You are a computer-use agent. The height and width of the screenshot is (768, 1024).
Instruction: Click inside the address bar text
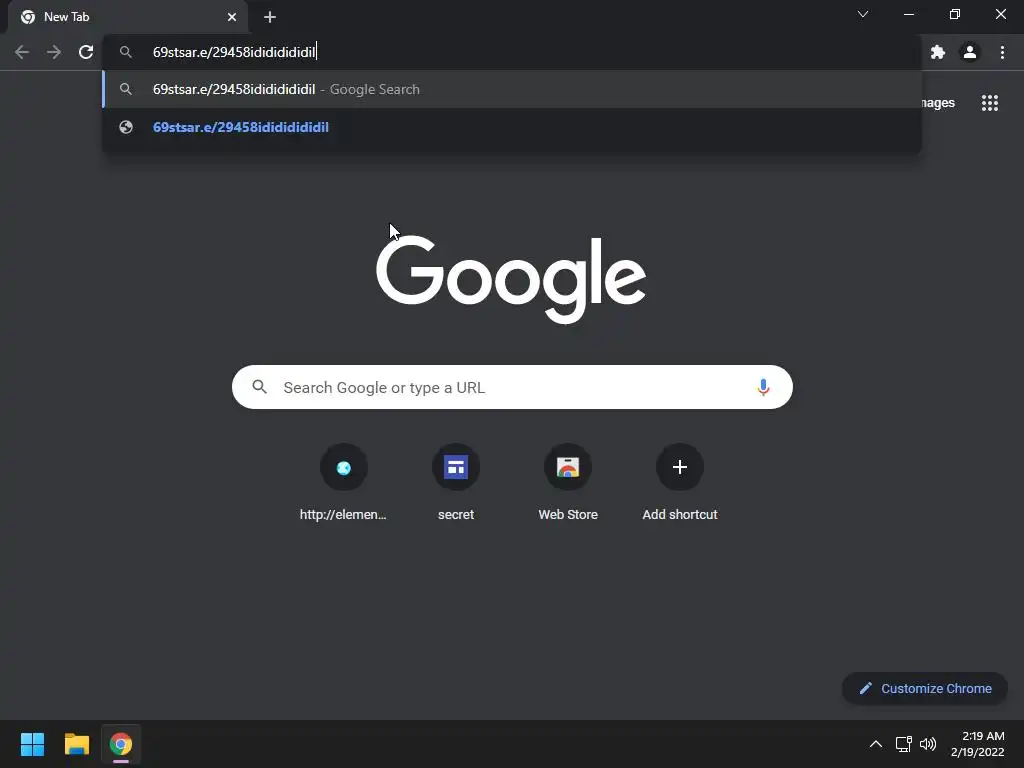point(234,52)
